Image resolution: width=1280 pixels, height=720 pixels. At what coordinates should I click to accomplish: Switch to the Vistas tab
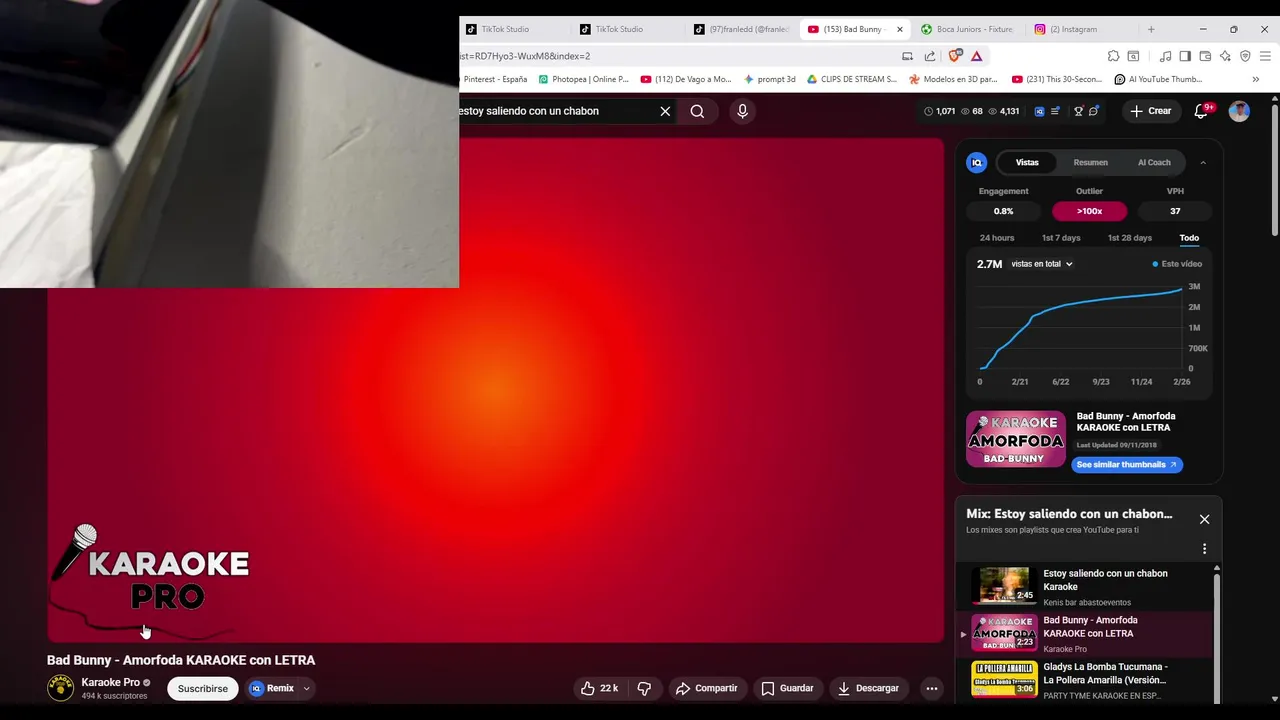tap(1027, 162)
